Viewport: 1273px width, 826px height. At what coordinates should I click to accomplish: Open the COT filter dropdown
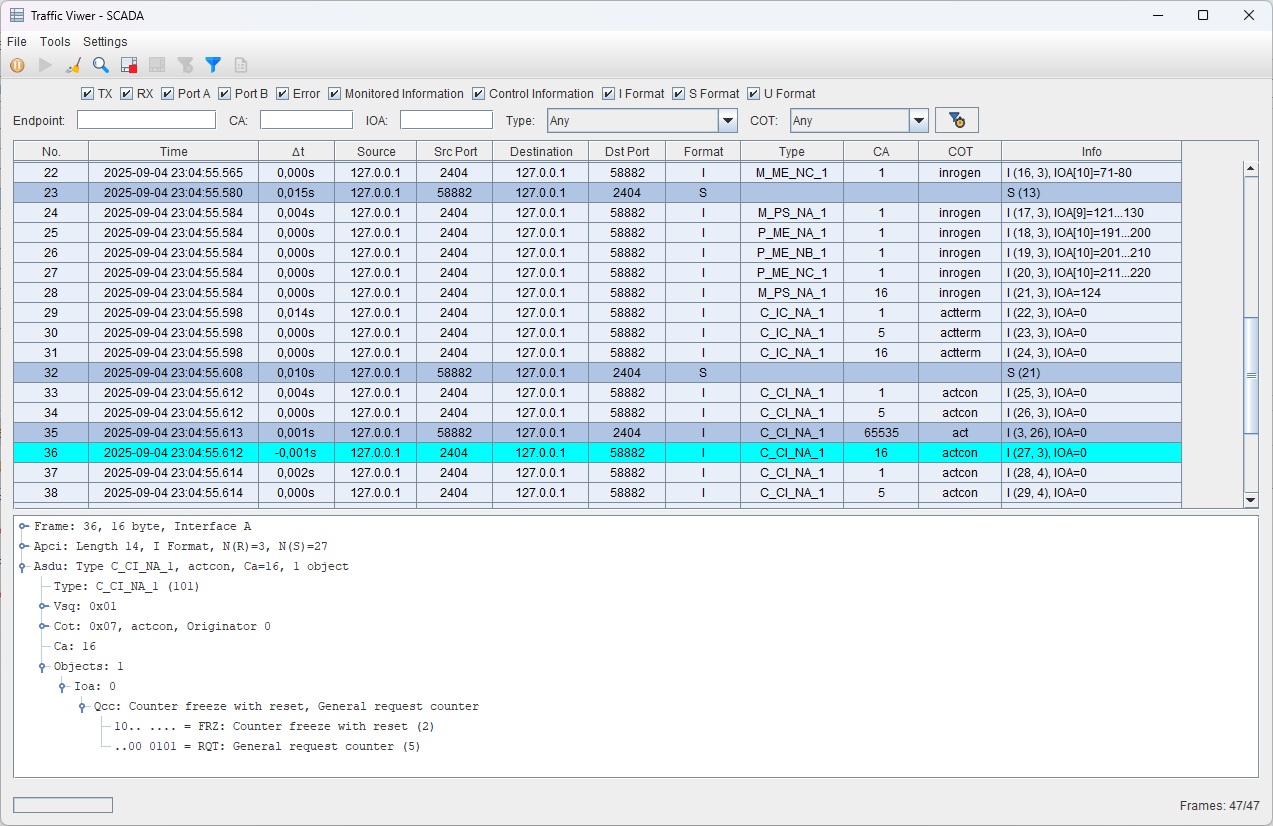(x=918, y=121)
